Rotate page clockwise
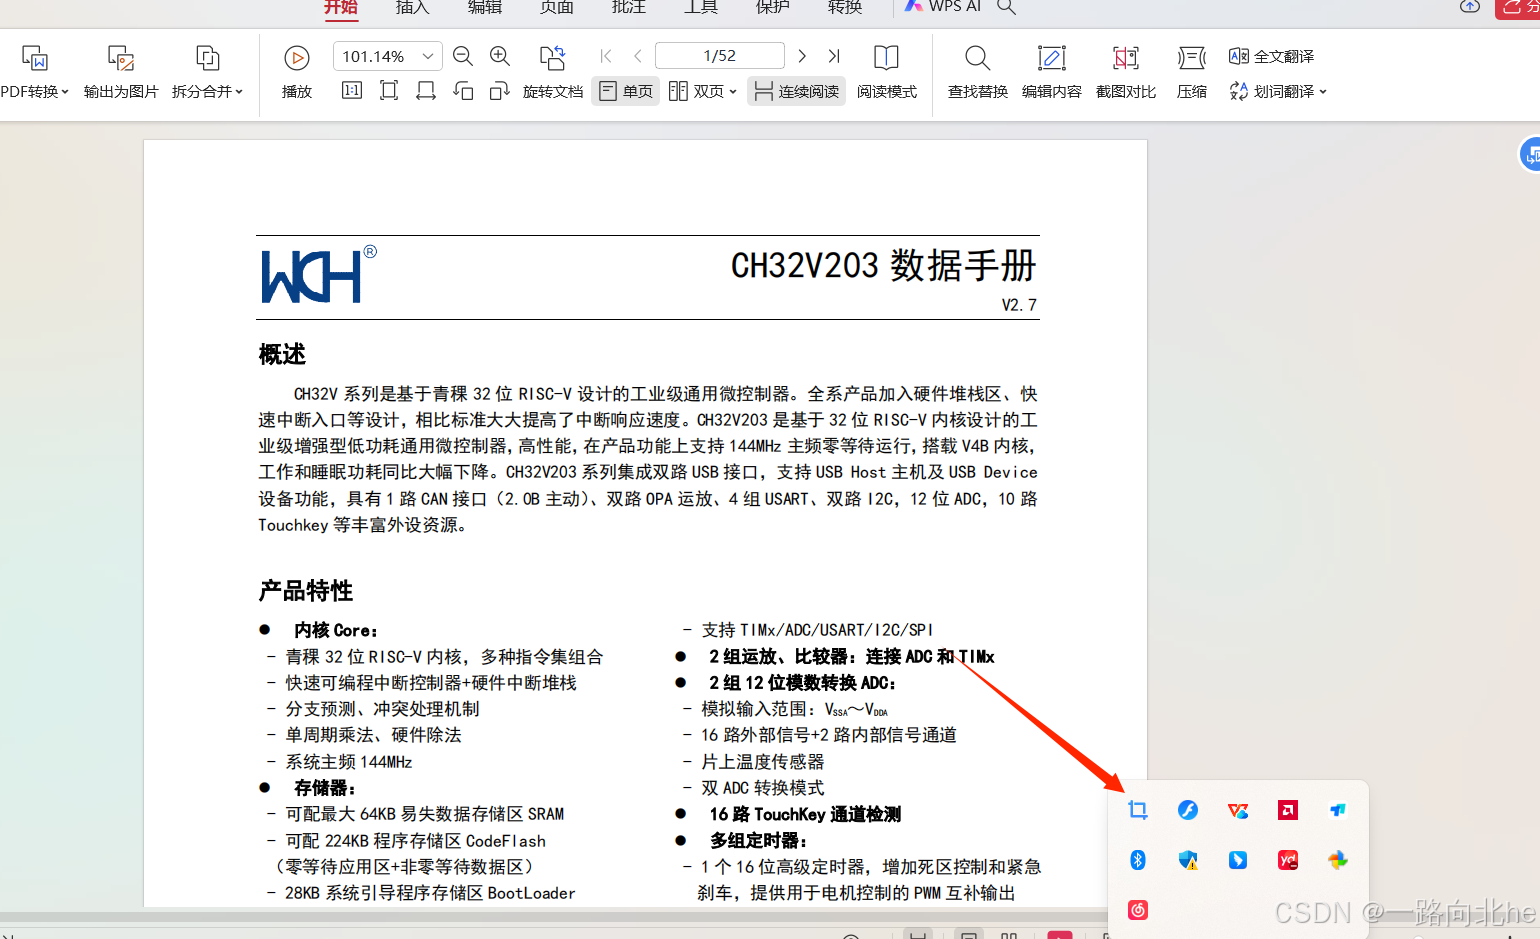1540x939 pixels. click(500, 91)
